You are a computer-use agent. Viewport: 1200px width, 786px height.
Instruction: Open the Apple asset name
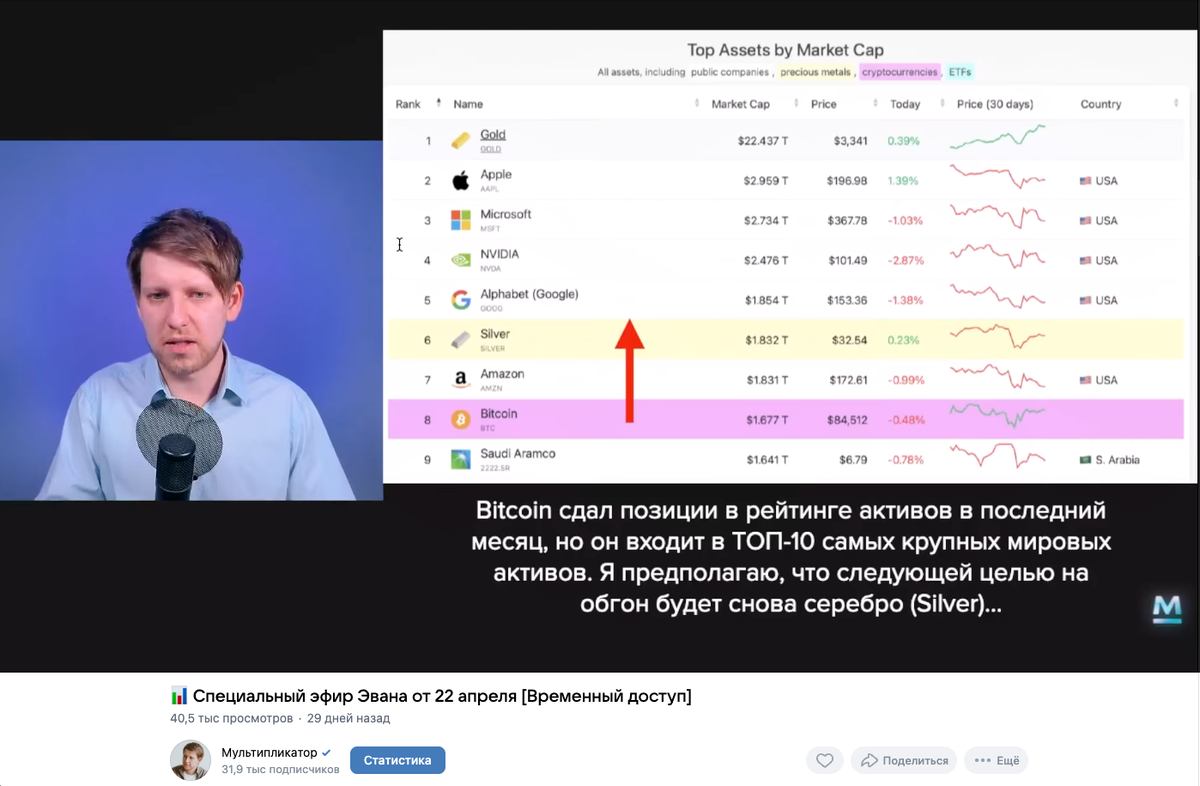496,175
